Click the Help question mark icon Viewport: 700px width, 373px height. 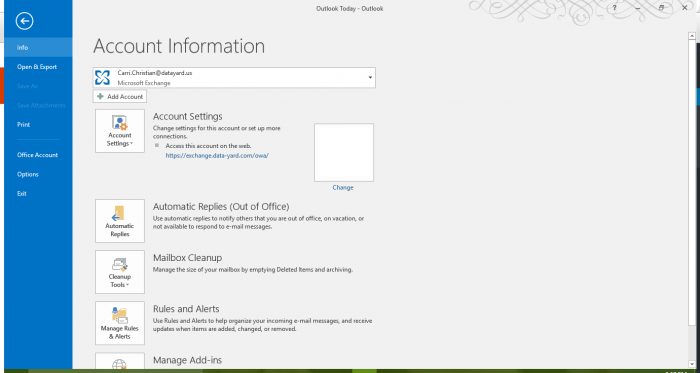615,8
